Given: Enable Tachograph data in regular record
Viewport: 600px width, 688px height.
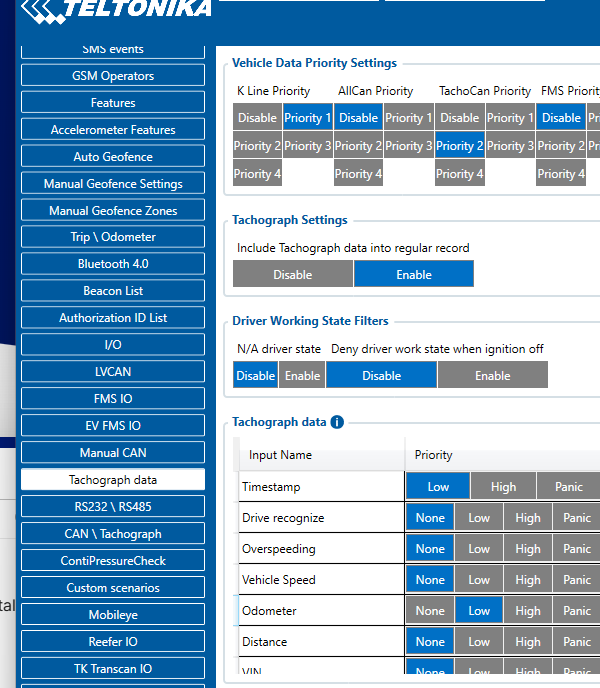Looking at the screenshot, I should point(414,274).
